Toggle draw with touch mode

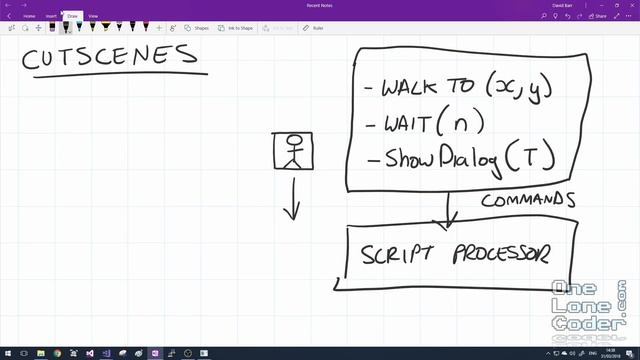(x=173, y=28)
